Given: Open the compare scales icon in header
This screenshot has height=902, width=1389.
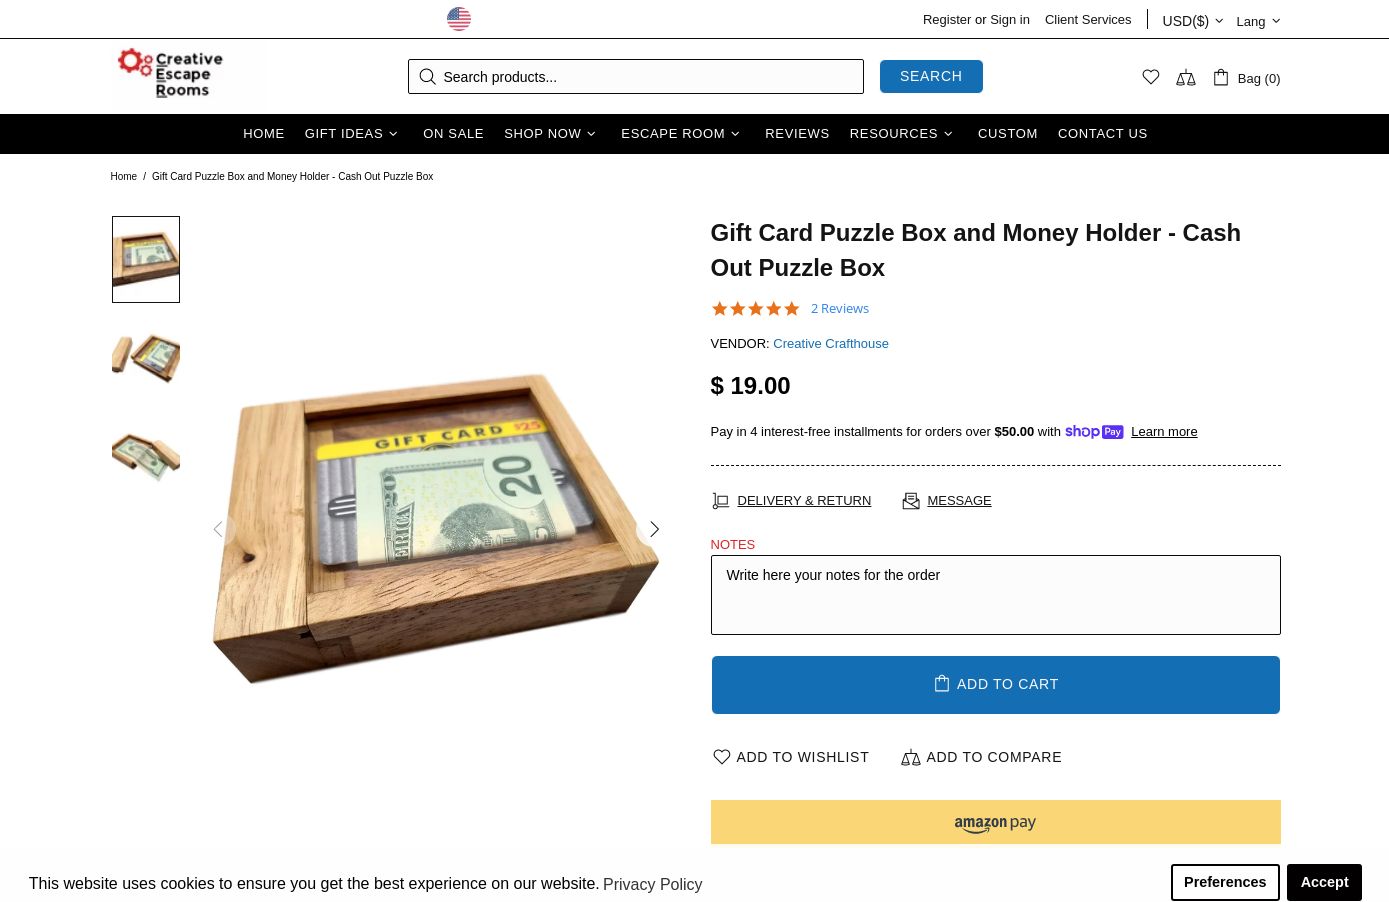Looking at the screenshot, I should point(1186,78).
